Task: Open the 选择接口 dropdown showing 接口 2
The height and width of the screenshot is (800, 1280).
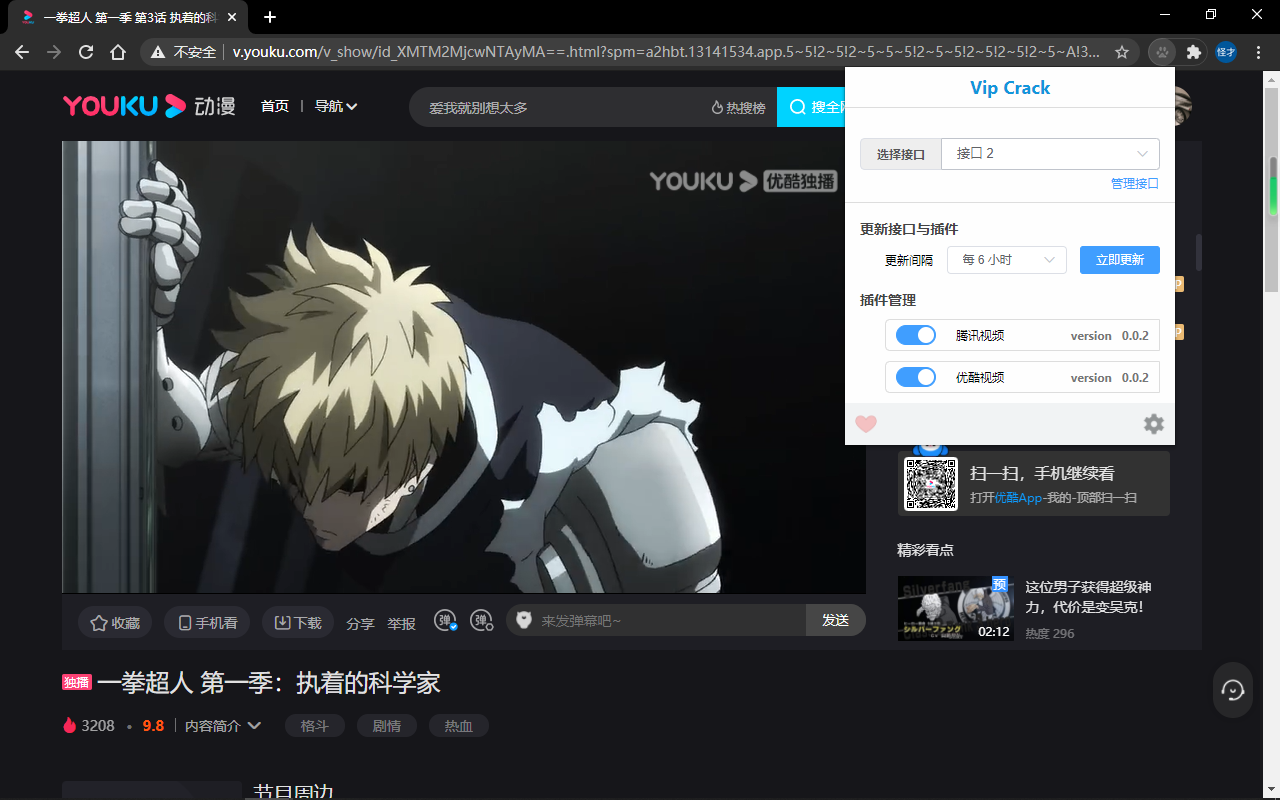Action: pyautogui.click(x=1051, y=154)
